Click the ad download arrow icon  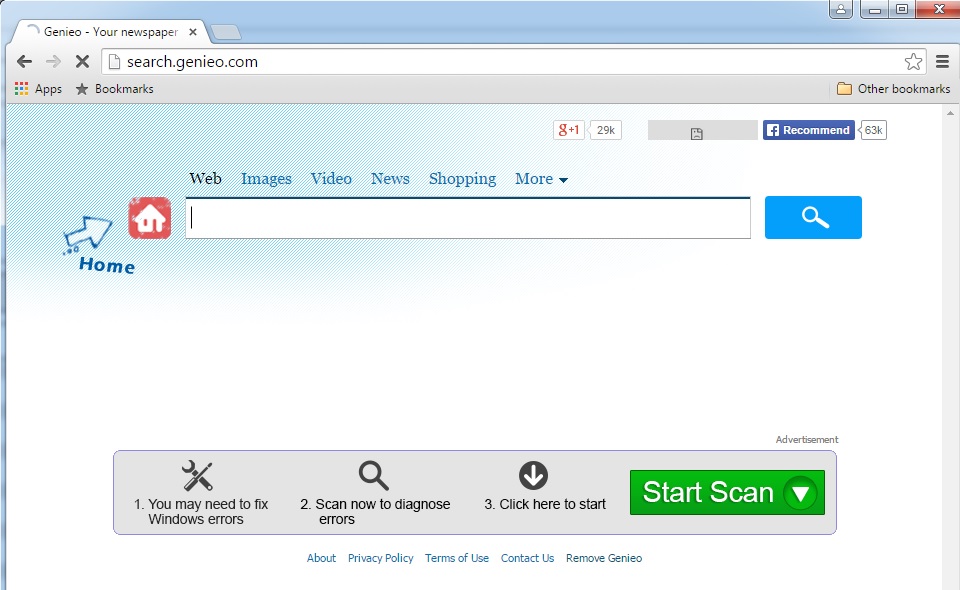(533, 476)
